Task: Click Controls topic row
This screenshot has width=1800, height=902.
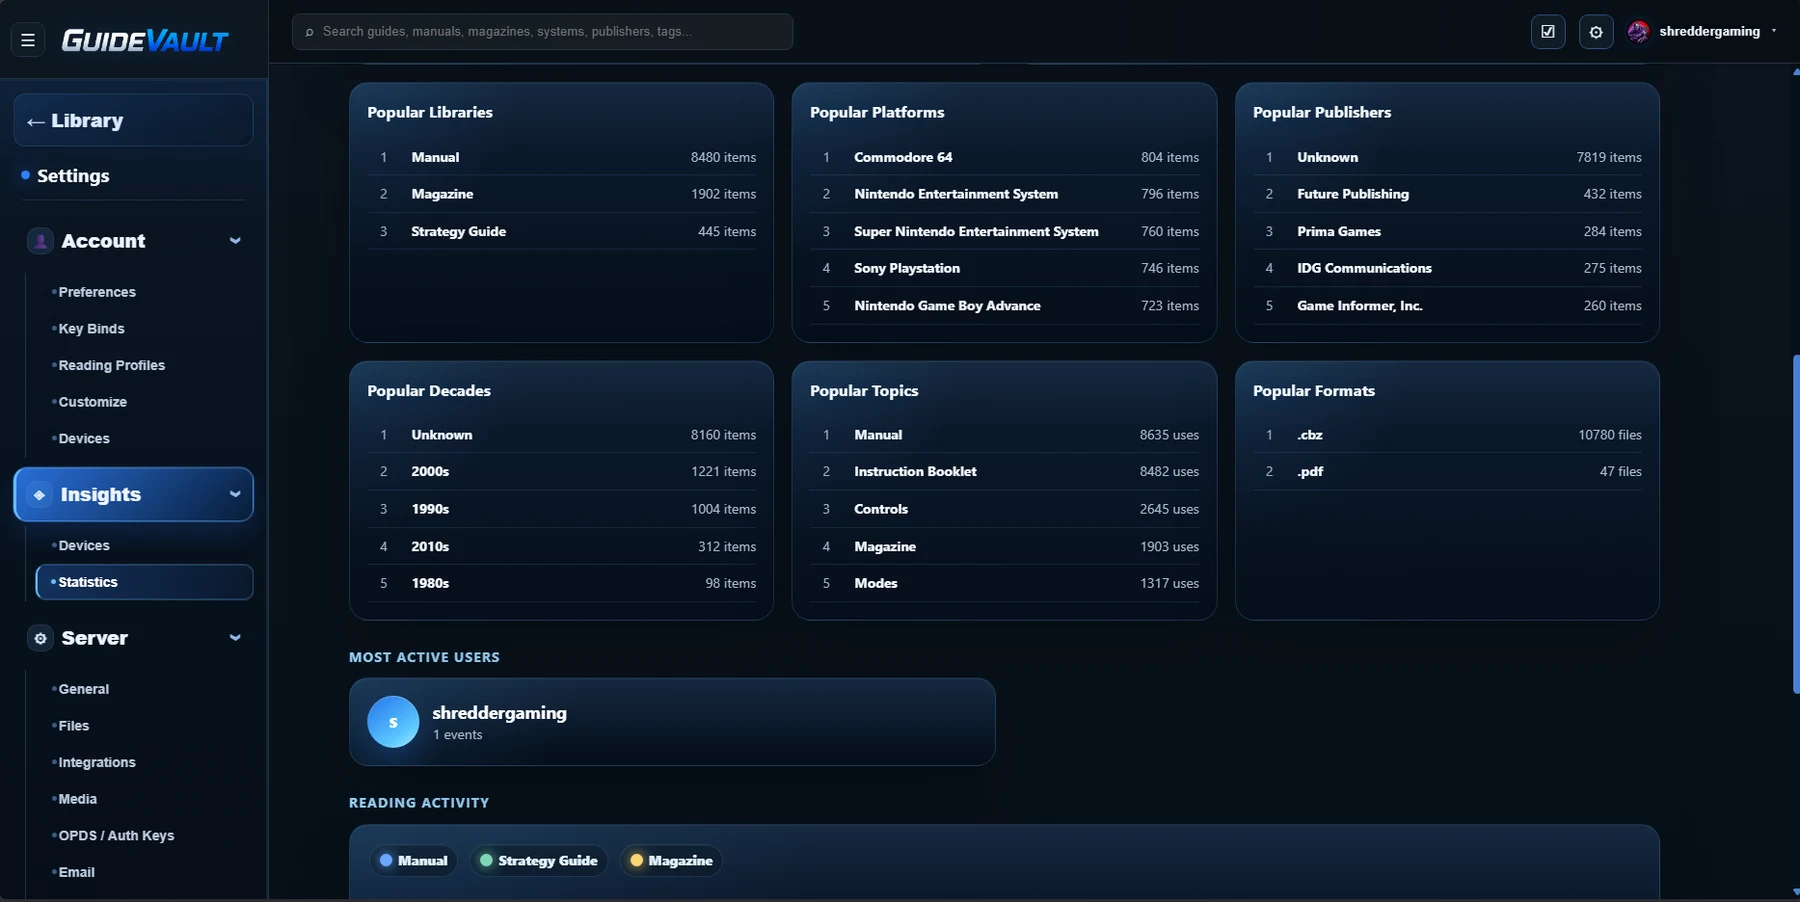Action: click(1004, 509)
